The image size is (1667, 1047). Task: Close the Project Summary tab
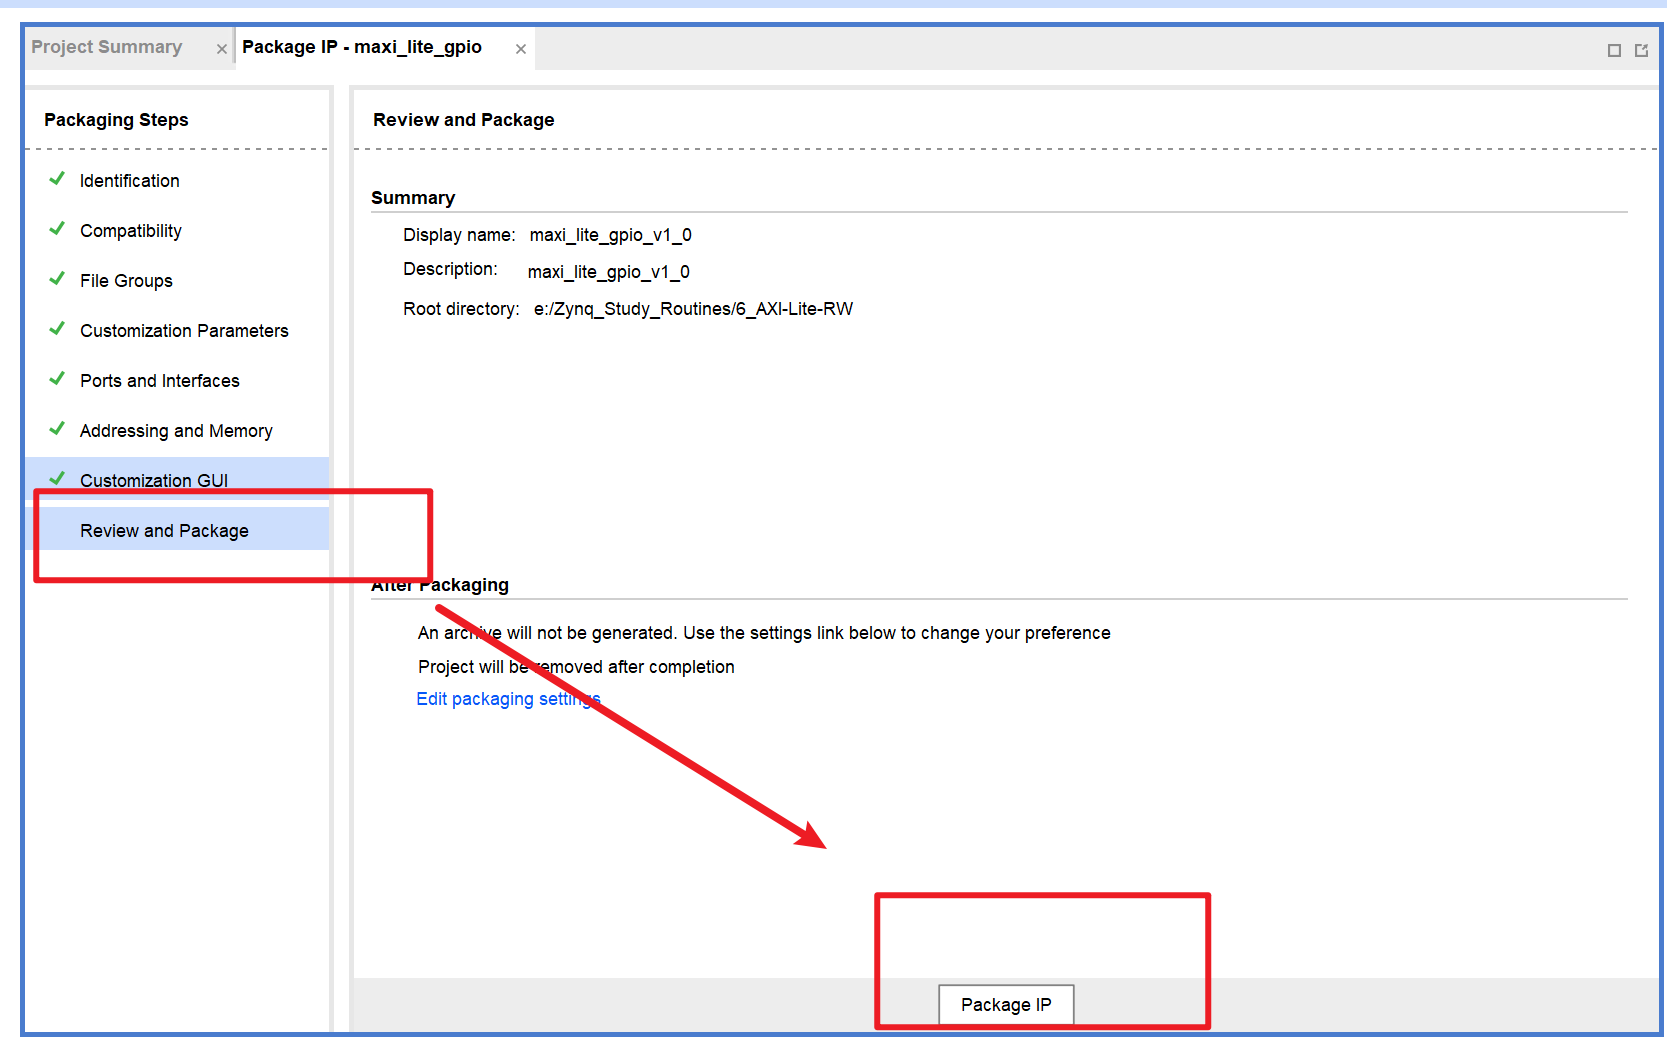pos(222,49)
